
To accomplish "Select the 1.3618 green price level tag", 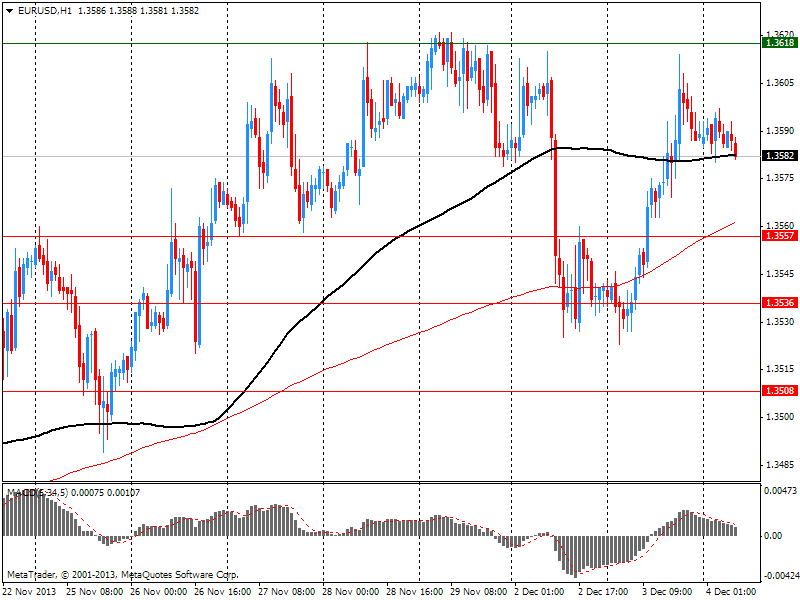I will pos(779,42).
